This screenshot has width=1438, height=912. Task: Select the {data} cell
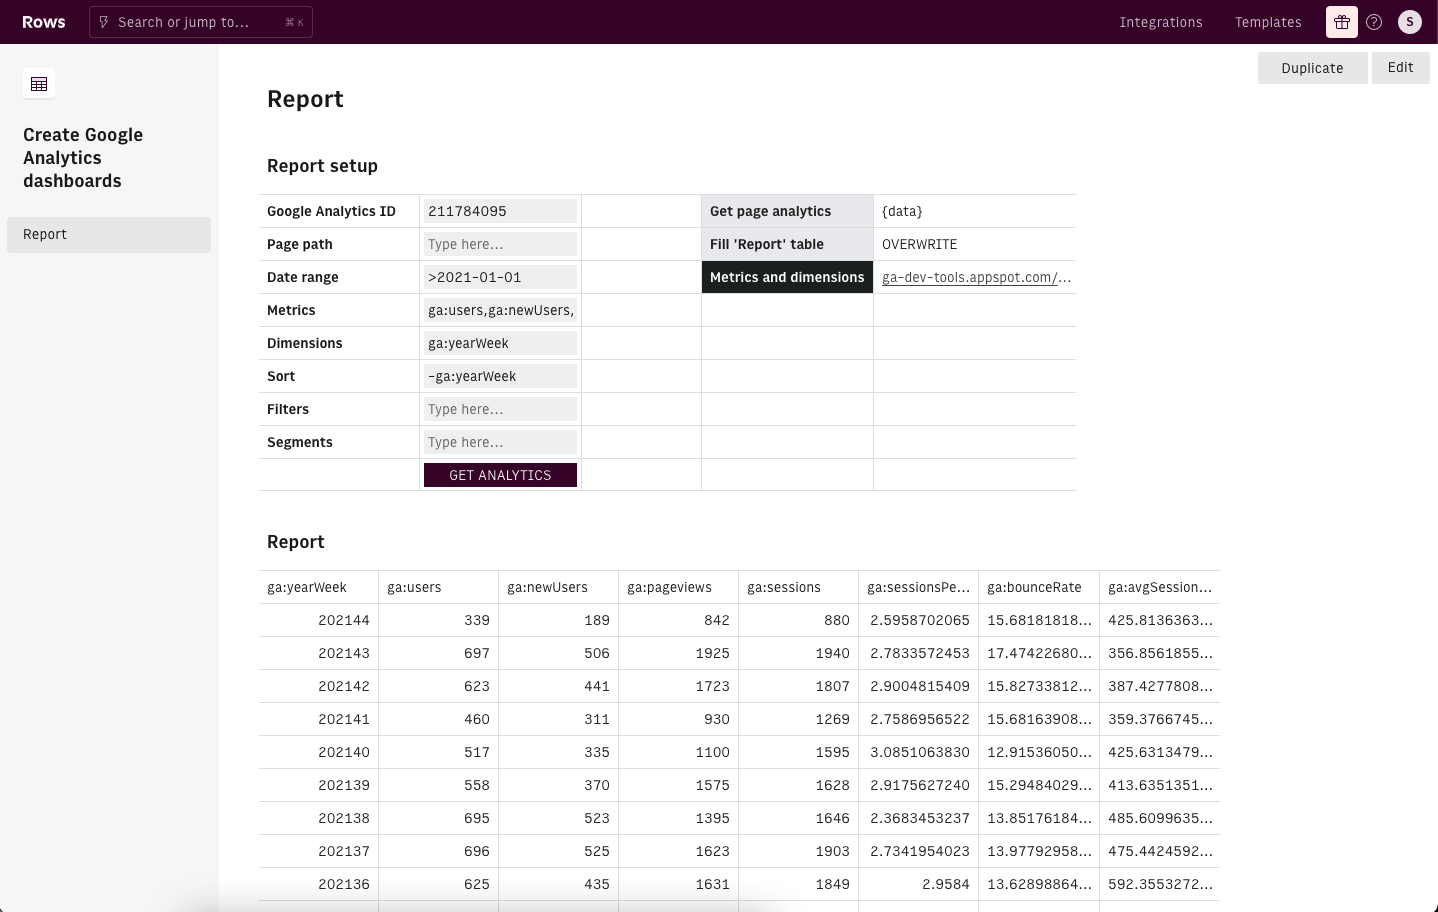tap(975, 211)
